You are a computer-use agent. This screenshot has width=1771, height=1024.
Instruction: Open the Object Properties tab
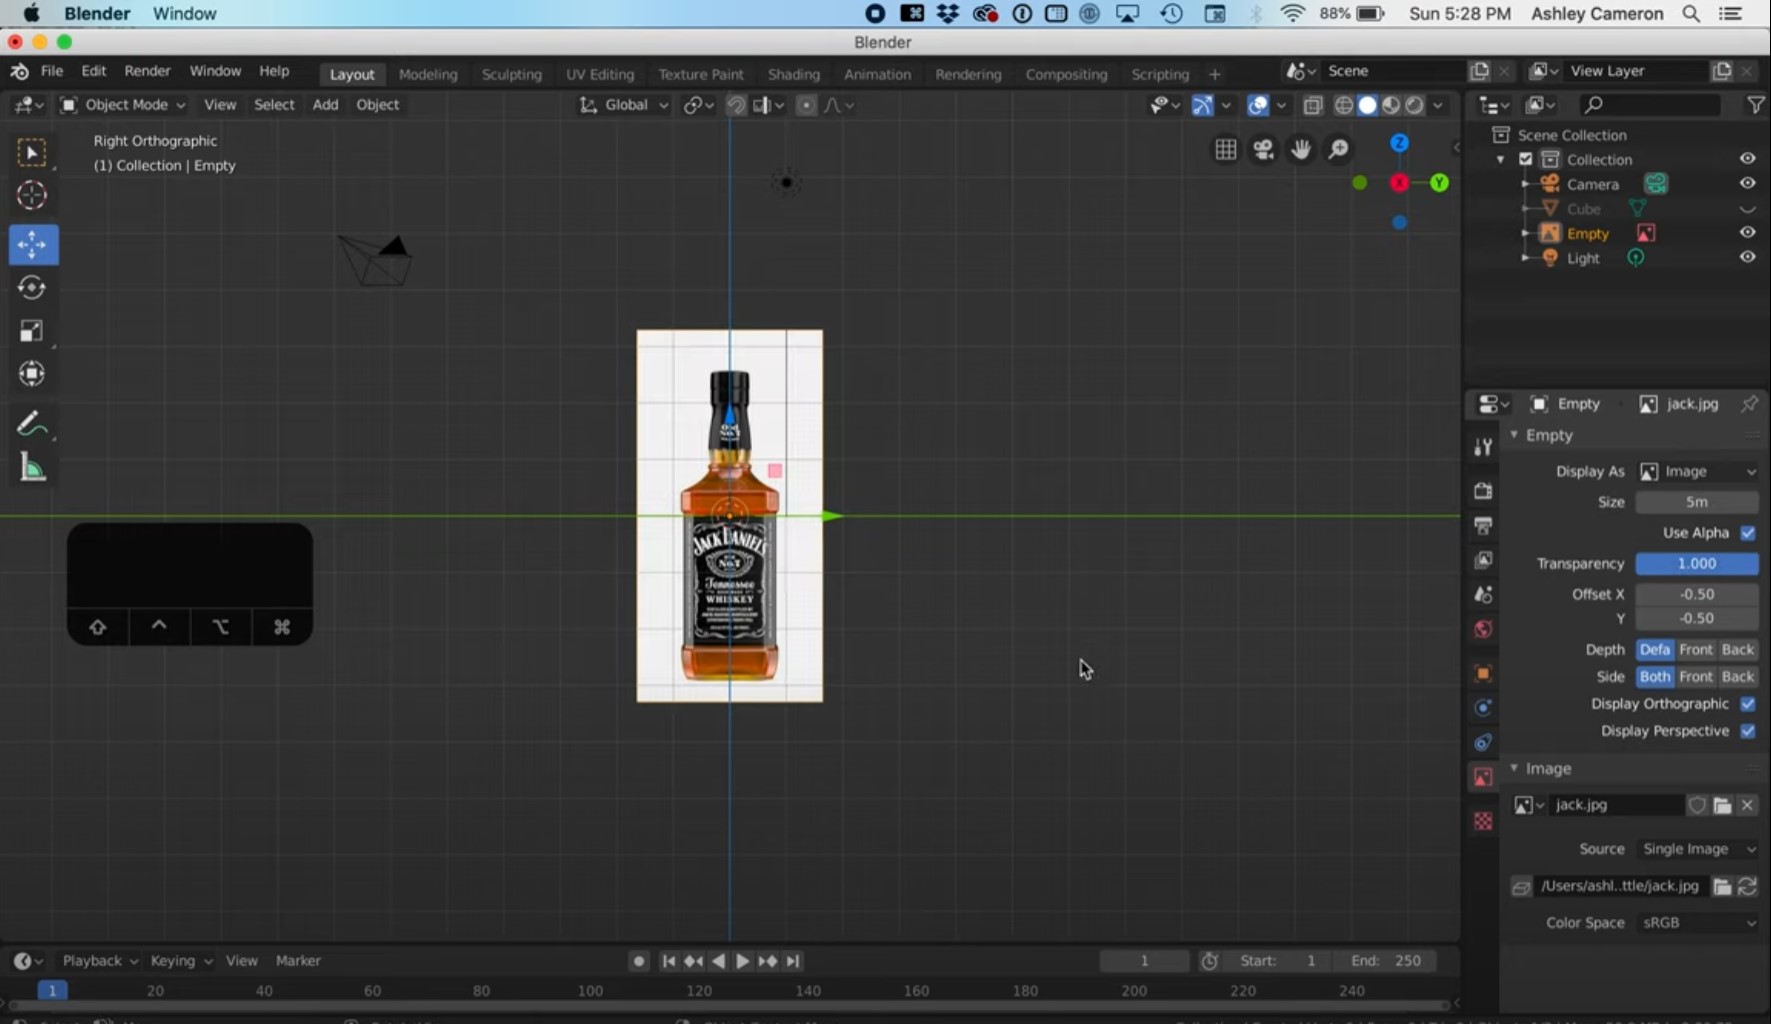coord(1483,673)
